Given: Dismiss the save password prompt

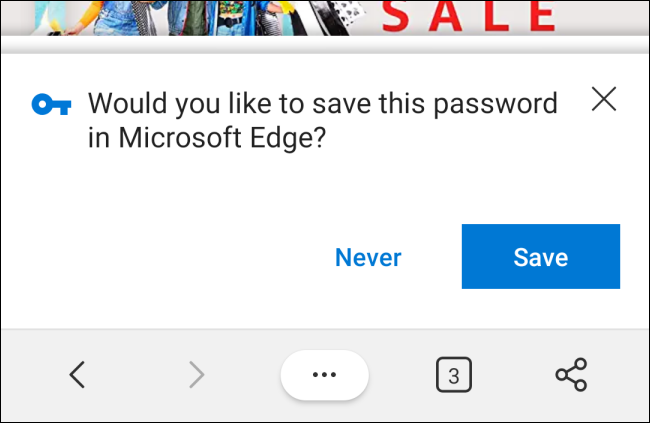Looking at the screenshot, I should 604,99.
